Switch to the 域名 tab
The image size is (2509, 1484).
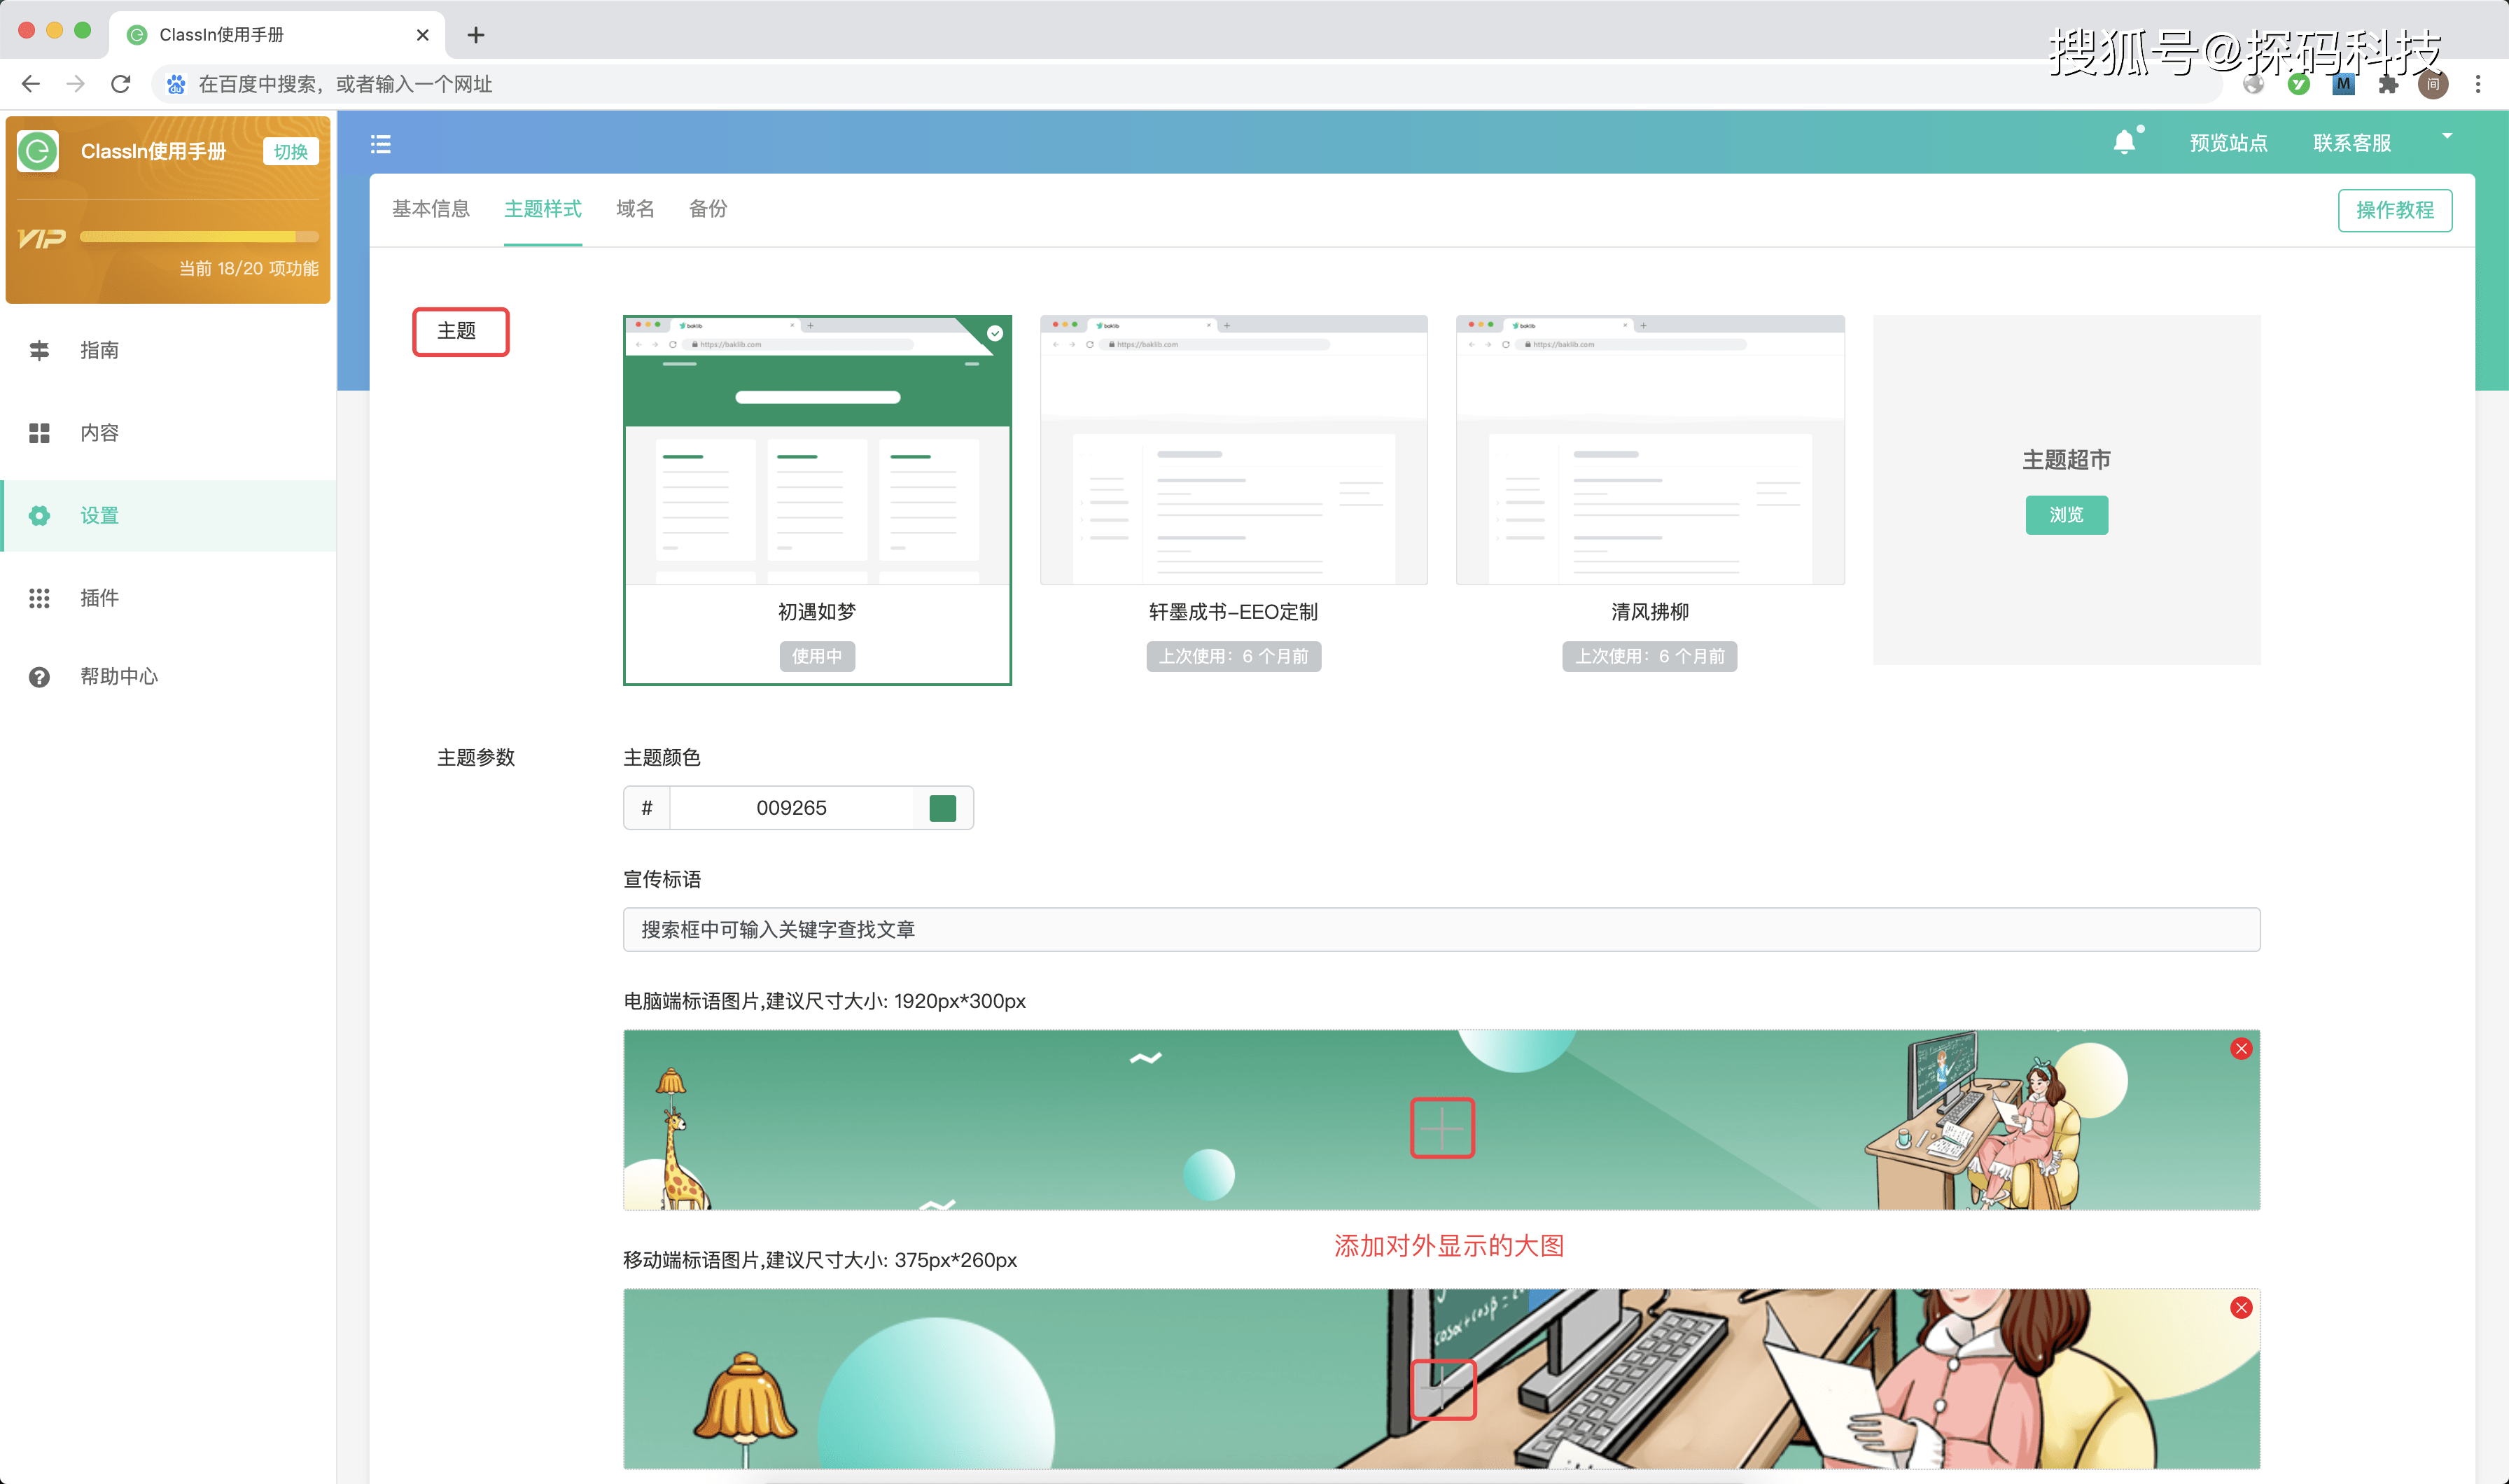tap(634, 209)
